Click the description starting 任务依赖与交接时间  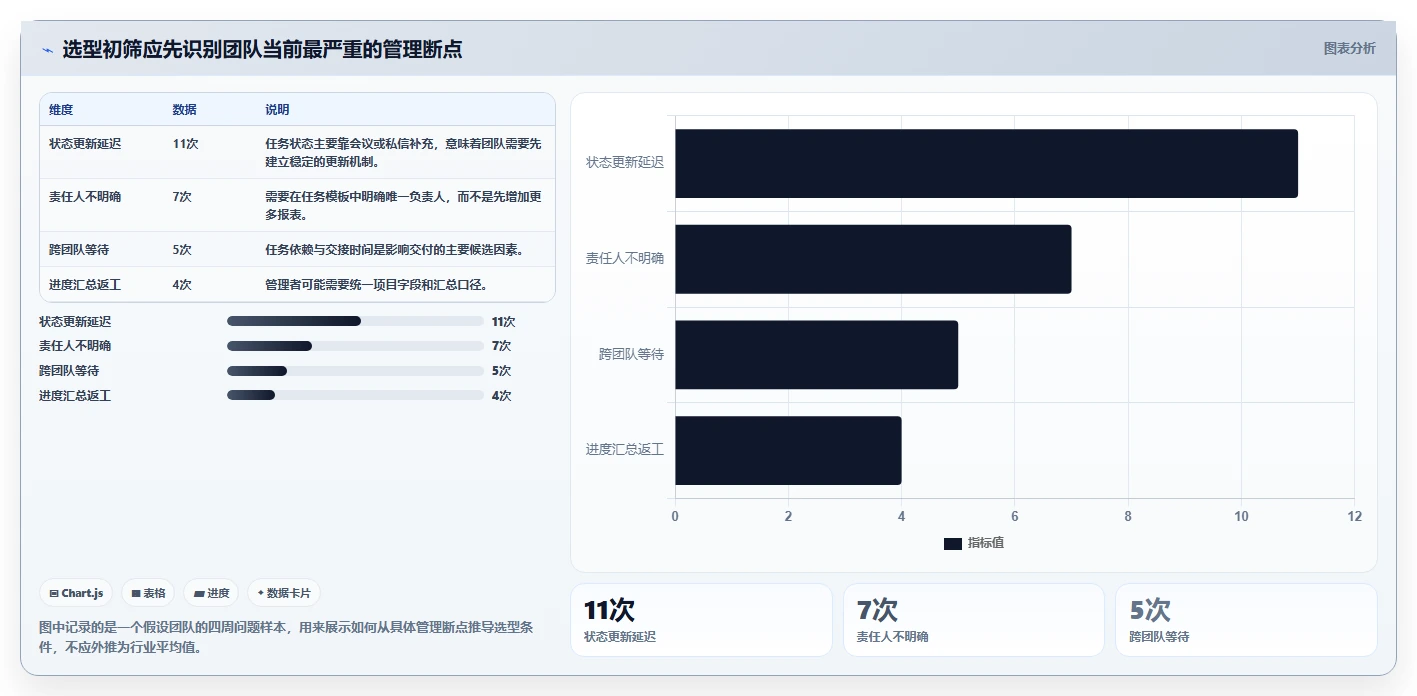[x=394, y=250]
